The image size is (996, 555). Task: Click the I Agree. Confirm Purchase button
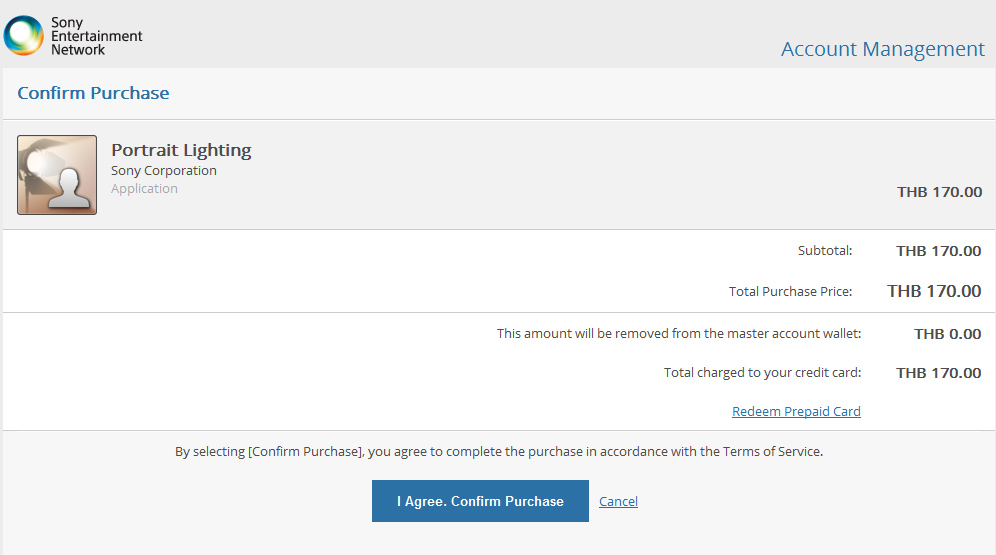click(x=480, y=501)
